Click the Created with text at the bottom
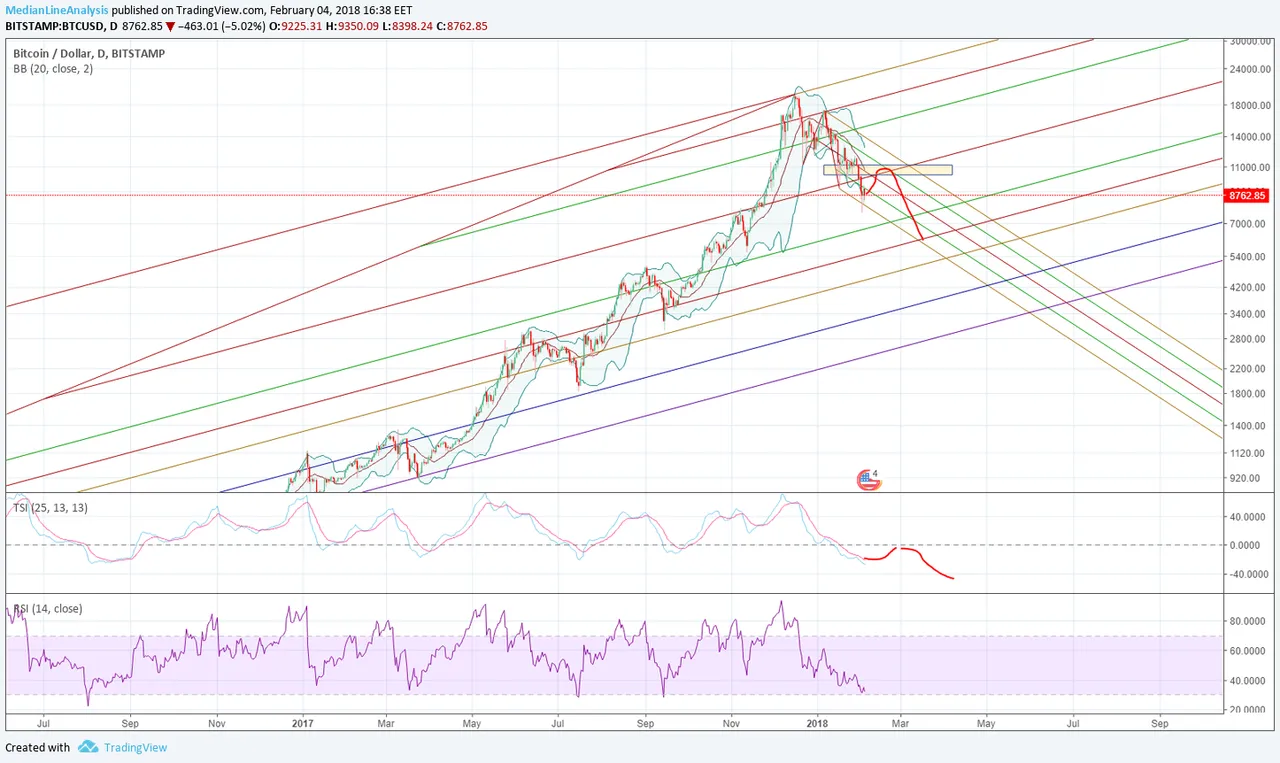The width and height of the screenshot is (1280, 763). (x=37, y=747)
